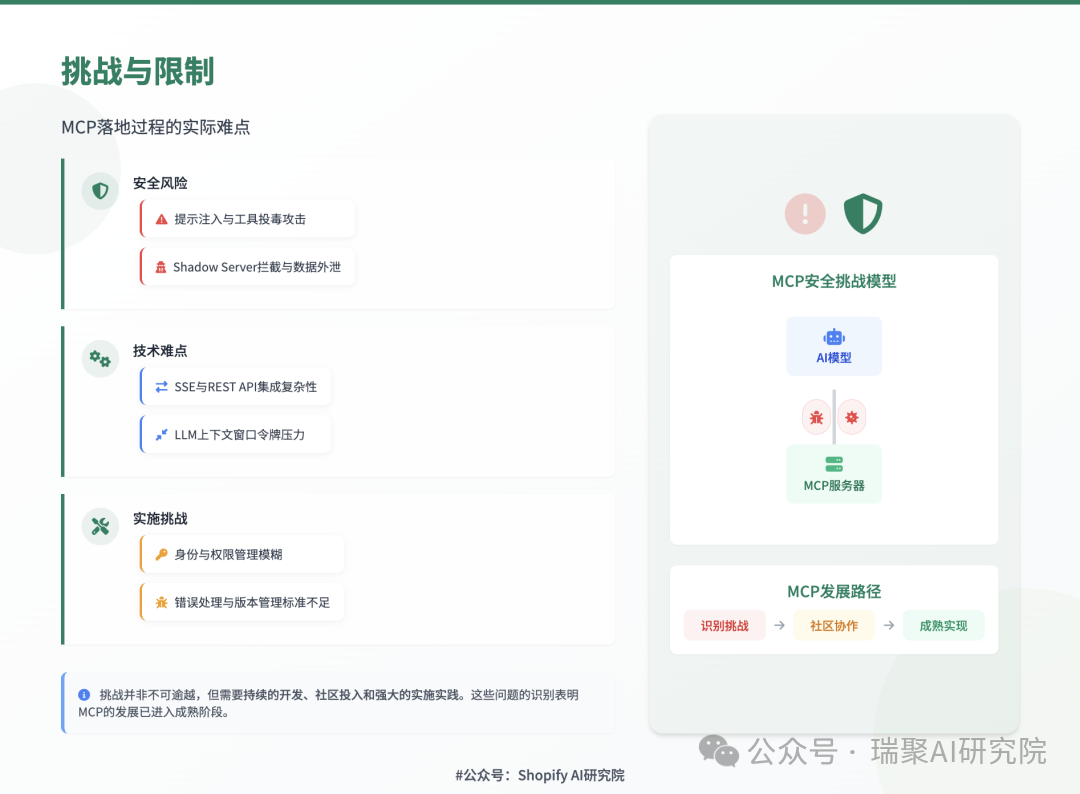
Task: Click the wrench tools icon beside 实施挑战
Action: [x=101, y=526]
